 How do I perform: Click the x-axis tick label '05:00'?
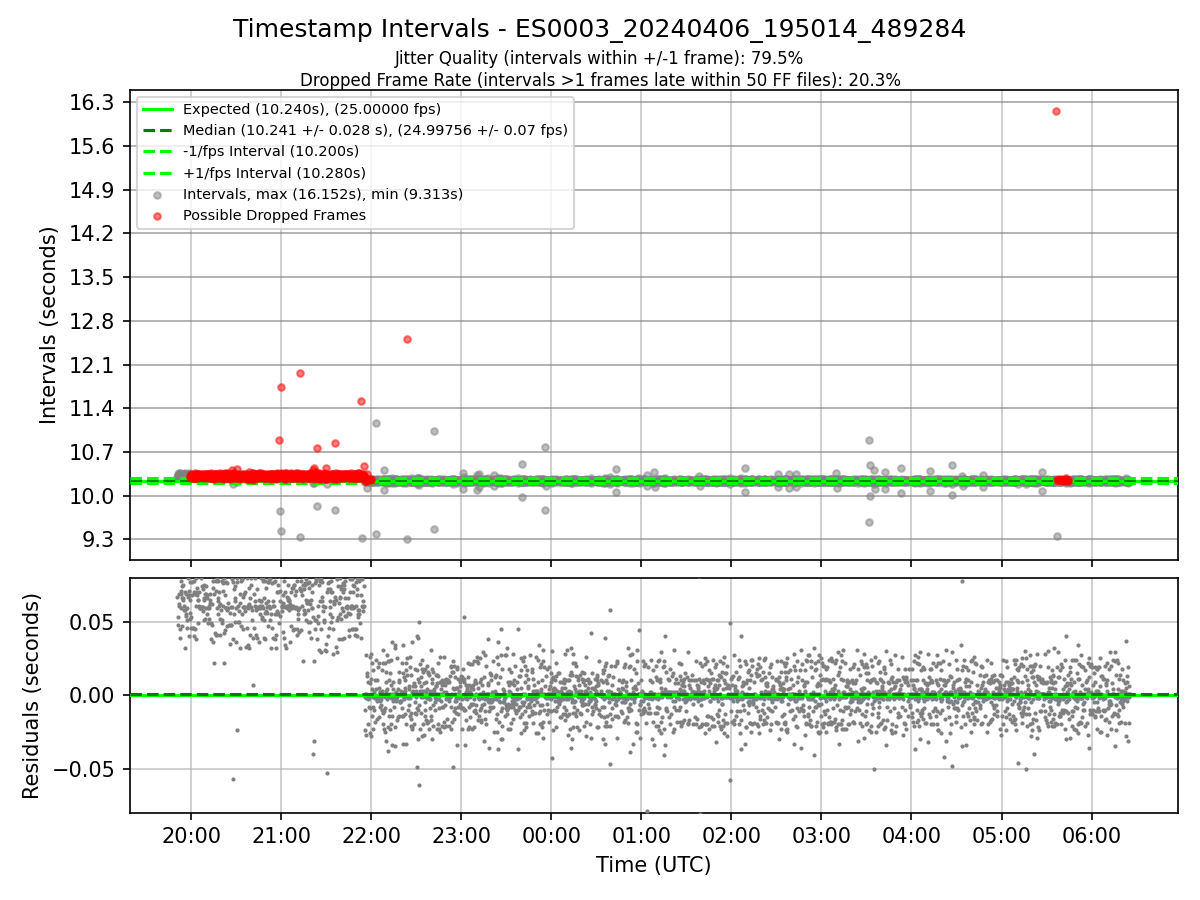click(x=1000, y=834)
